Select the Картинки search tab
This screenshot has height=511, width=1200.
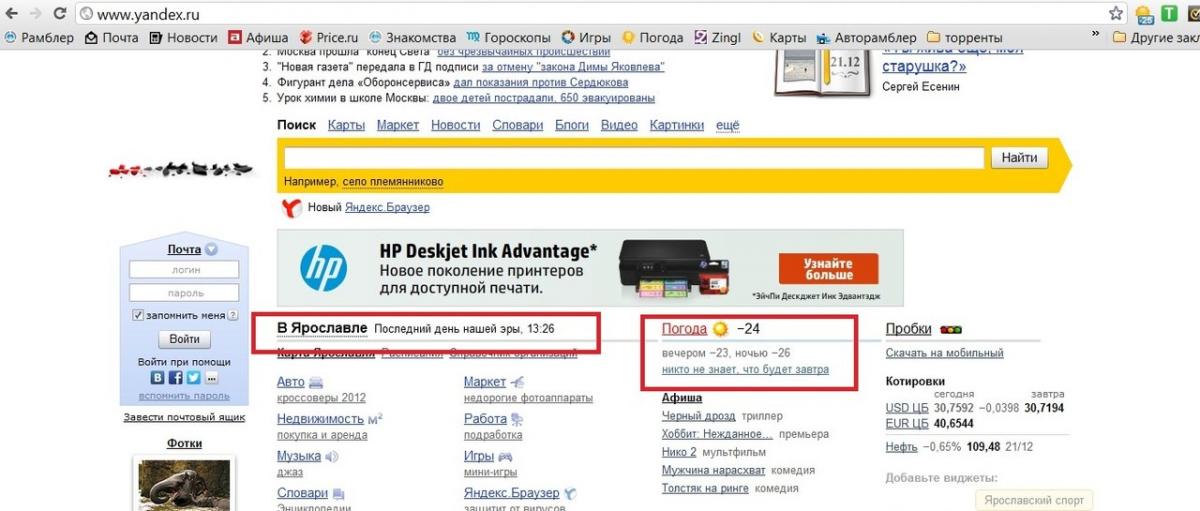tap(677, 125)
